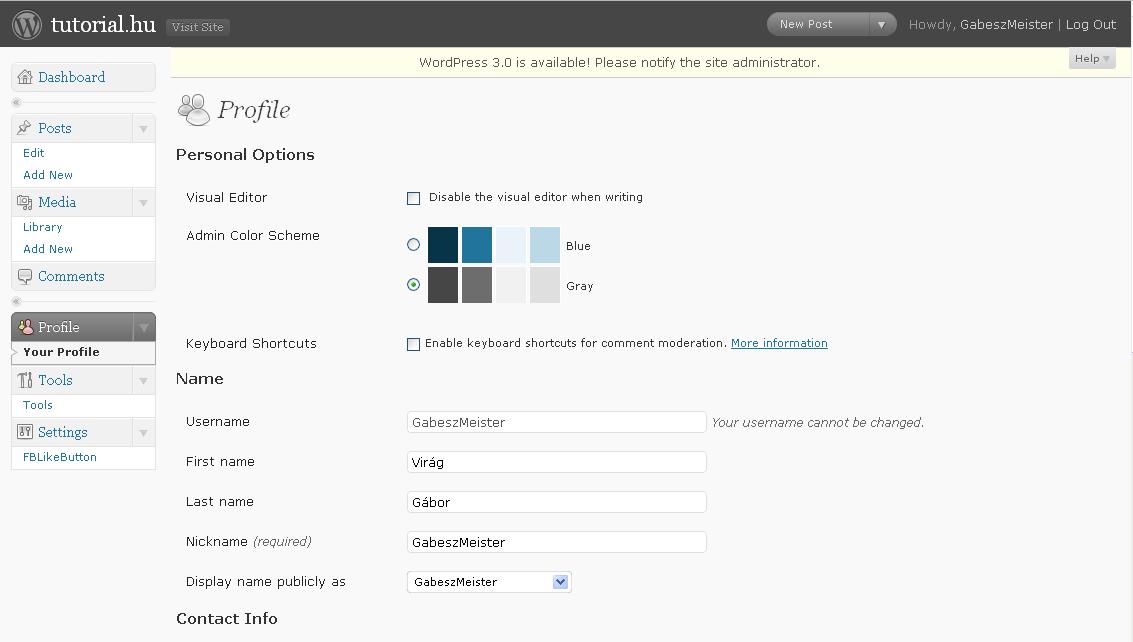
Task: Click the Profile users icon in sidebar
Action: pyautogui.click(x=25, y=327)
